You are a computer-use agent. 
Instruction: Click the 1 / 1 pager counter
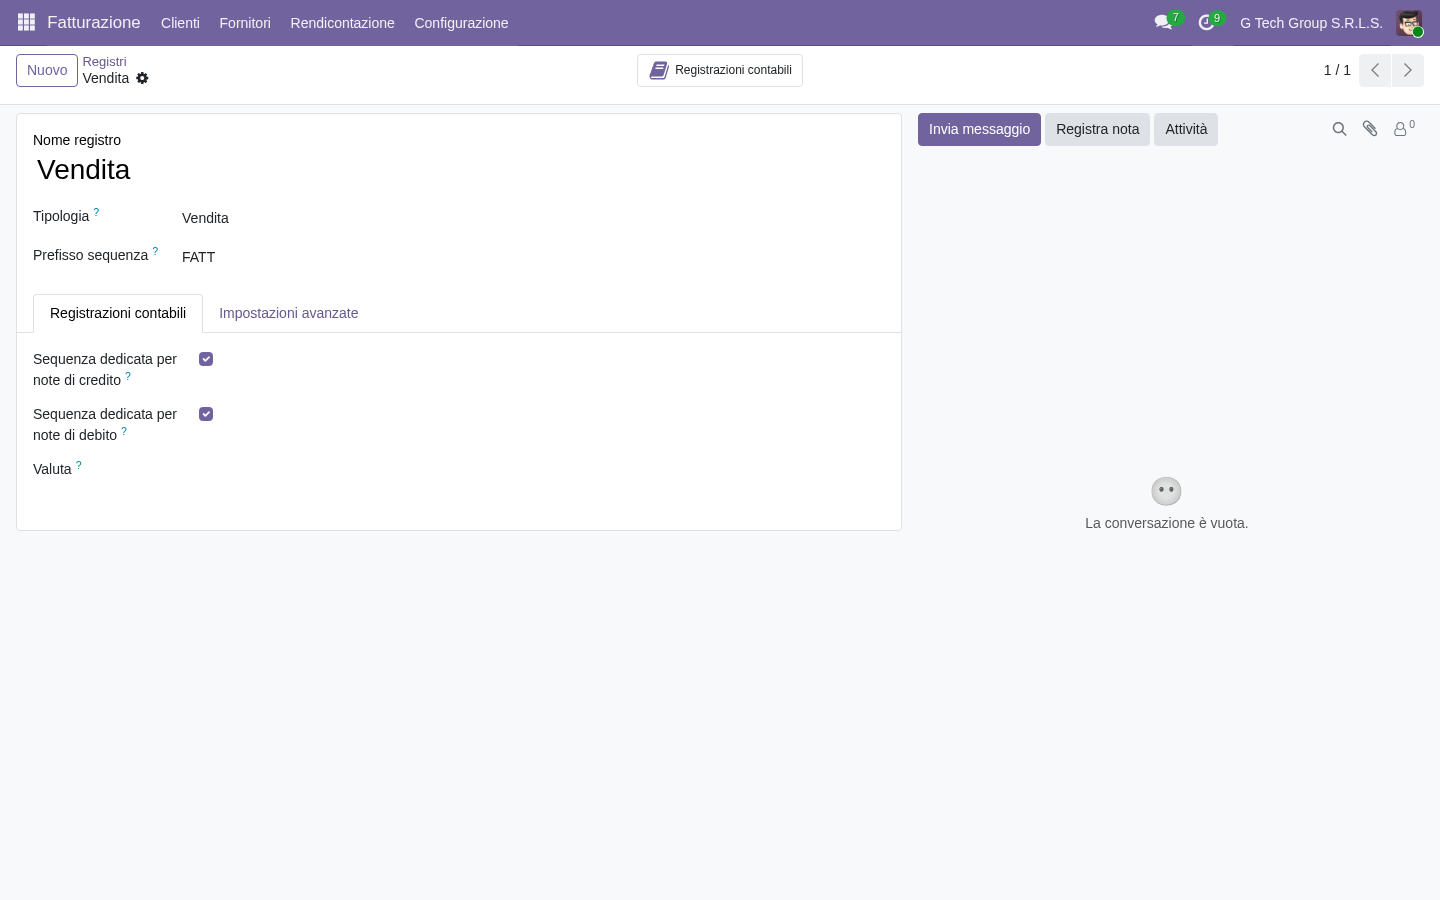coord(1337,70)
